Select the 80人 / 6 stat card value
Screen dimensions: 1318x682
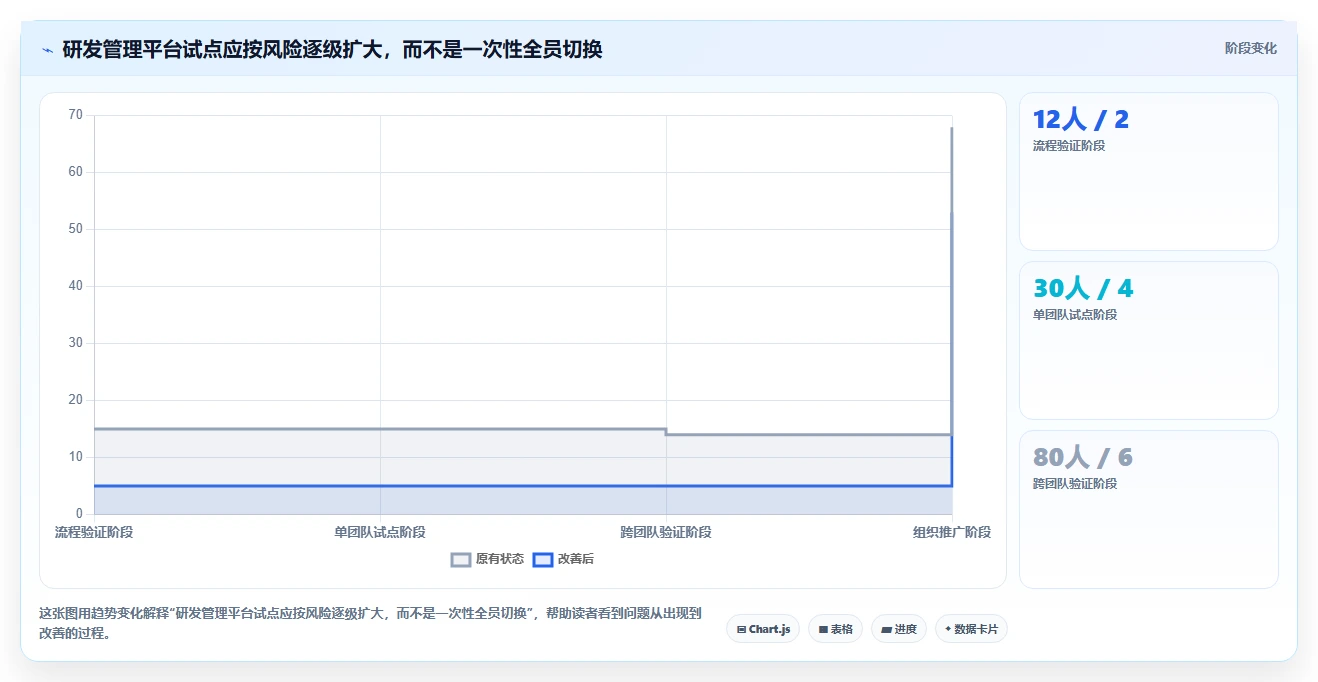tap(1083, 458)
